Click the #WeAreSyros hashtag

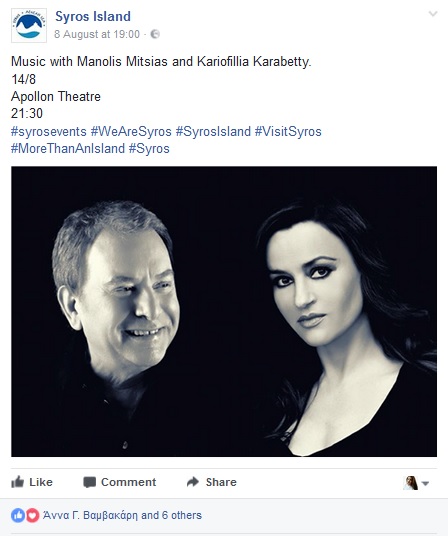[x=131, y=131]
